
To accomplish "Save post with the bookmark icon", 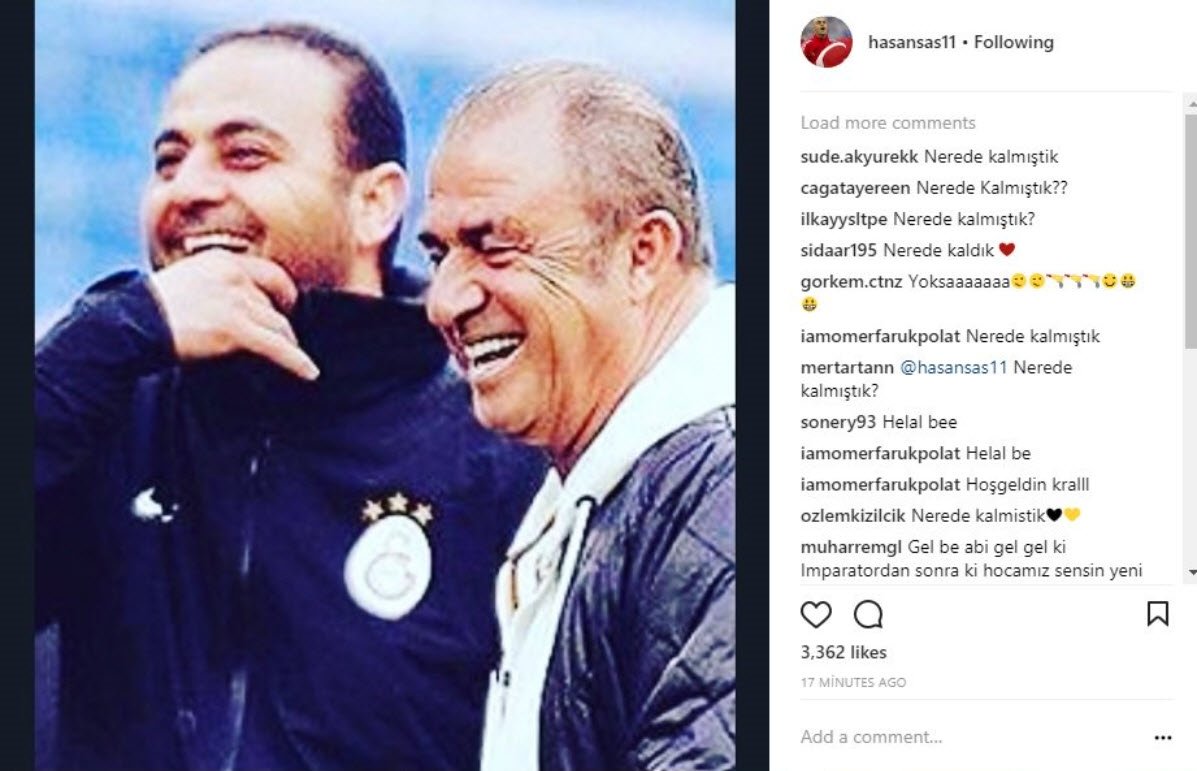I will point(1157,614).
